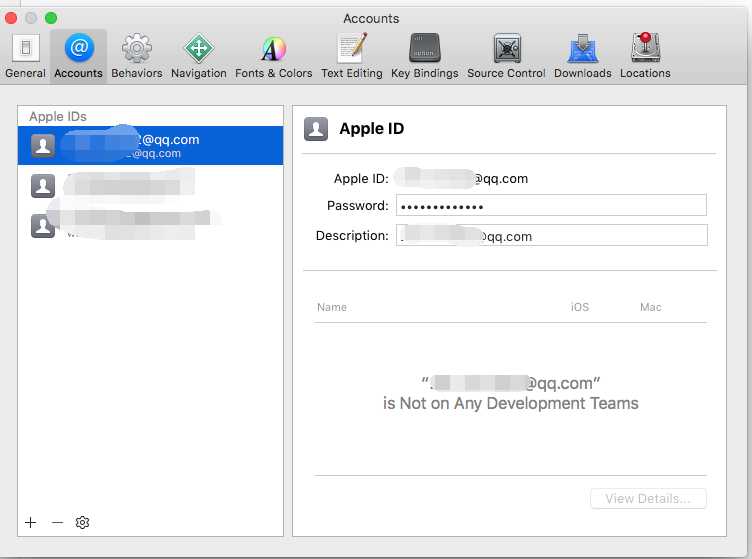Open the General preferences pane
752x559 pixels.
click(x=25, y=56)
